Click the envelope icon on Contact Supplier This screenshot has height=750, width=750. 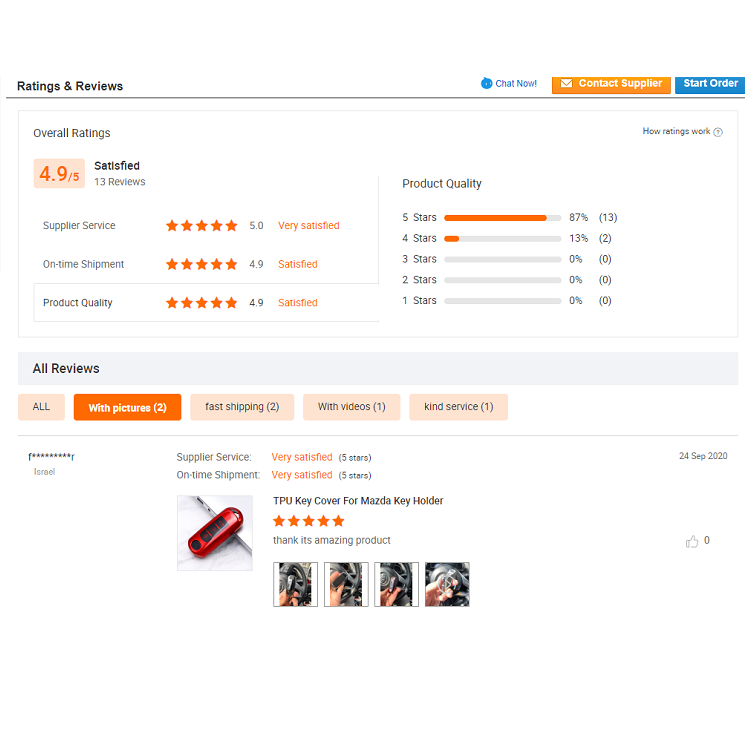point(566,83)
